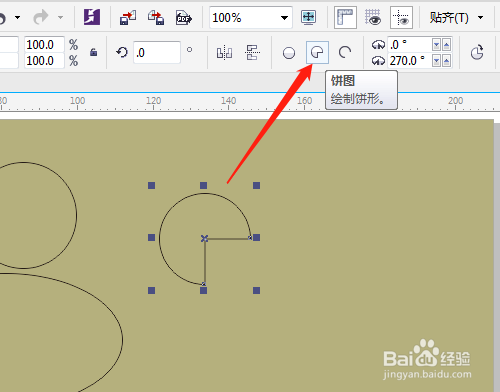The image size is (500, 392).
Task: Open the undo history dropdown arrow
Action: coord(18,17)
